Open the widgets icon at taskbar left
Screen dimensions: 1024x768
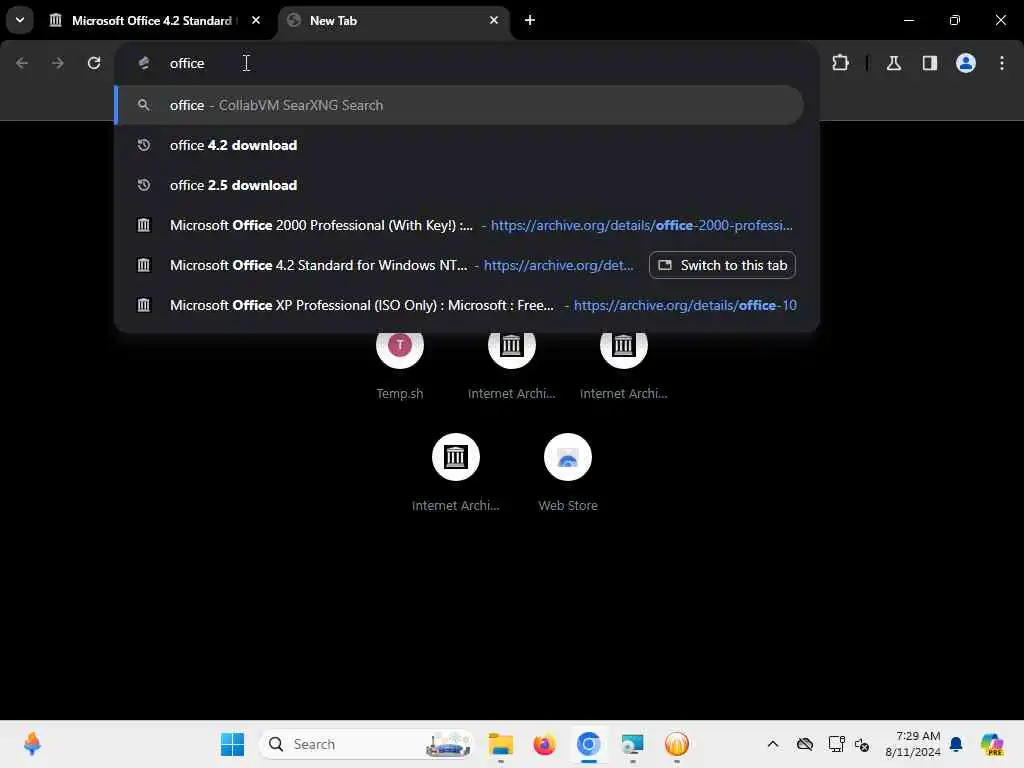point(32,744)
